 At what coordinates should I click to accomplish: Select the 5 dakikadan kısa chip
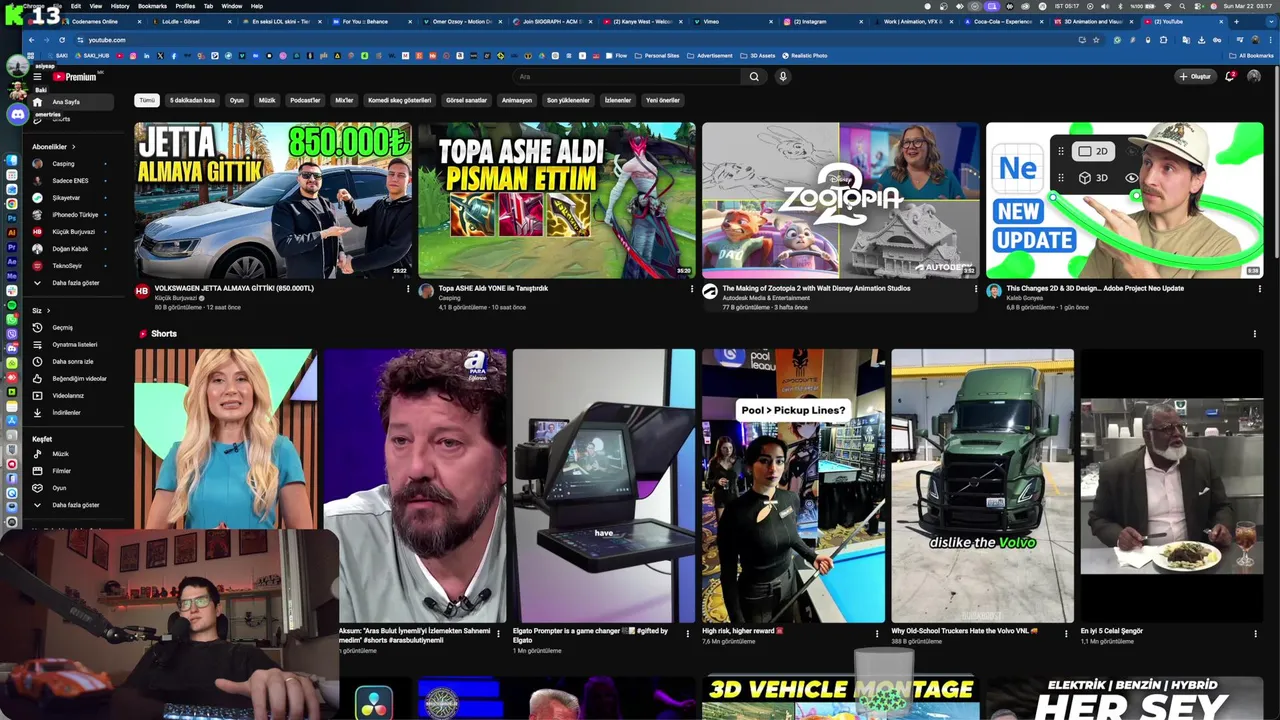point(192,100)
